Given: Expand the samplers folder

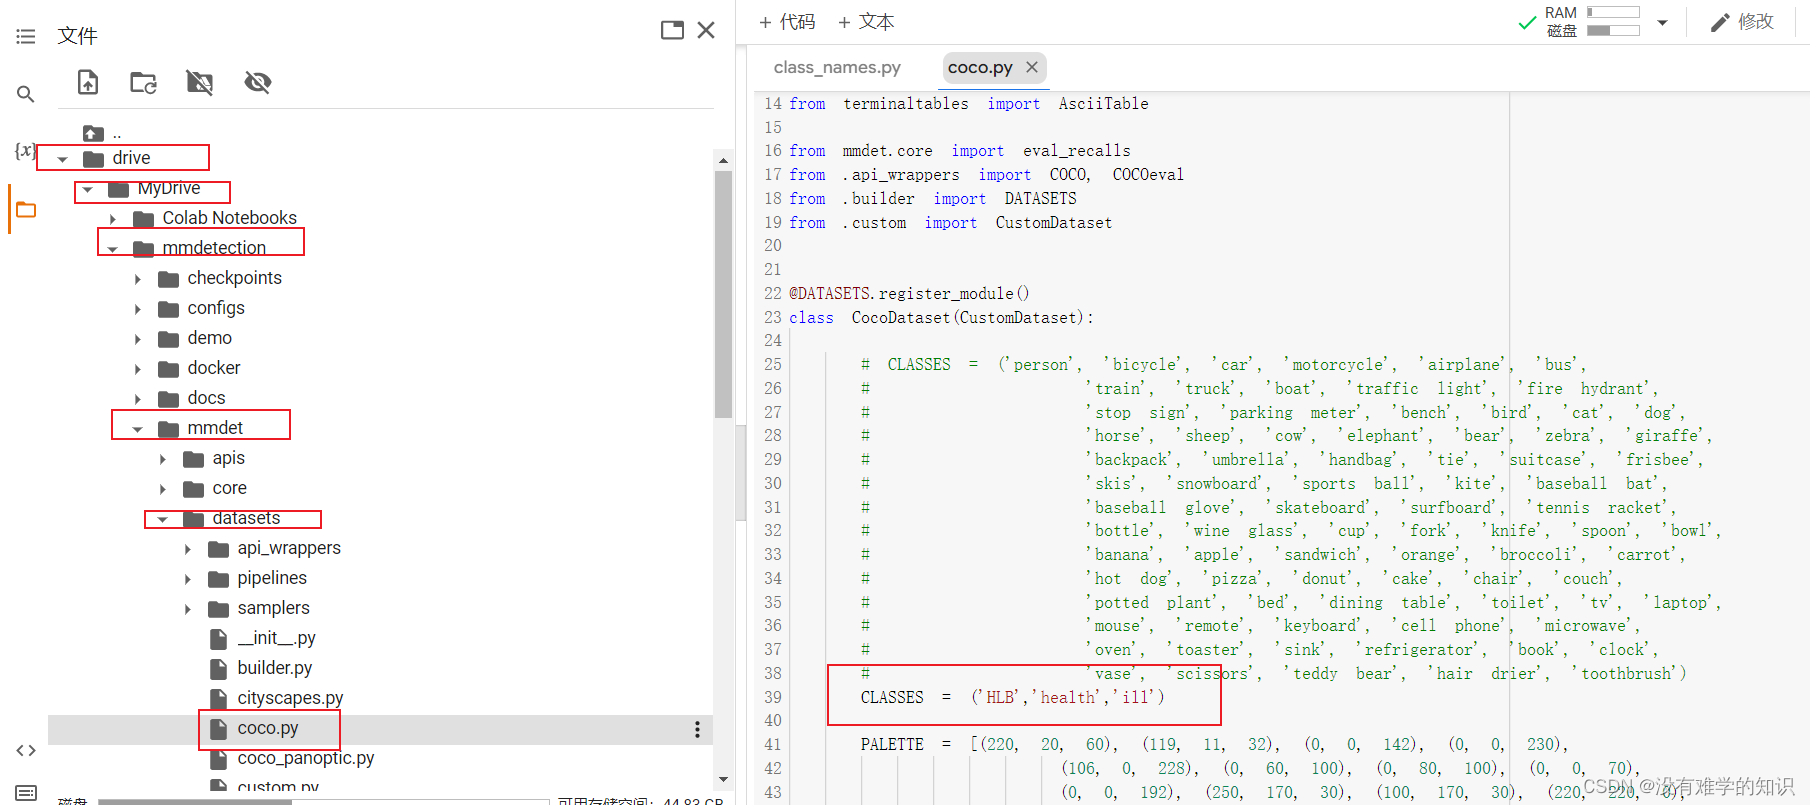Looking at the screenshot, I should (188, 609).
